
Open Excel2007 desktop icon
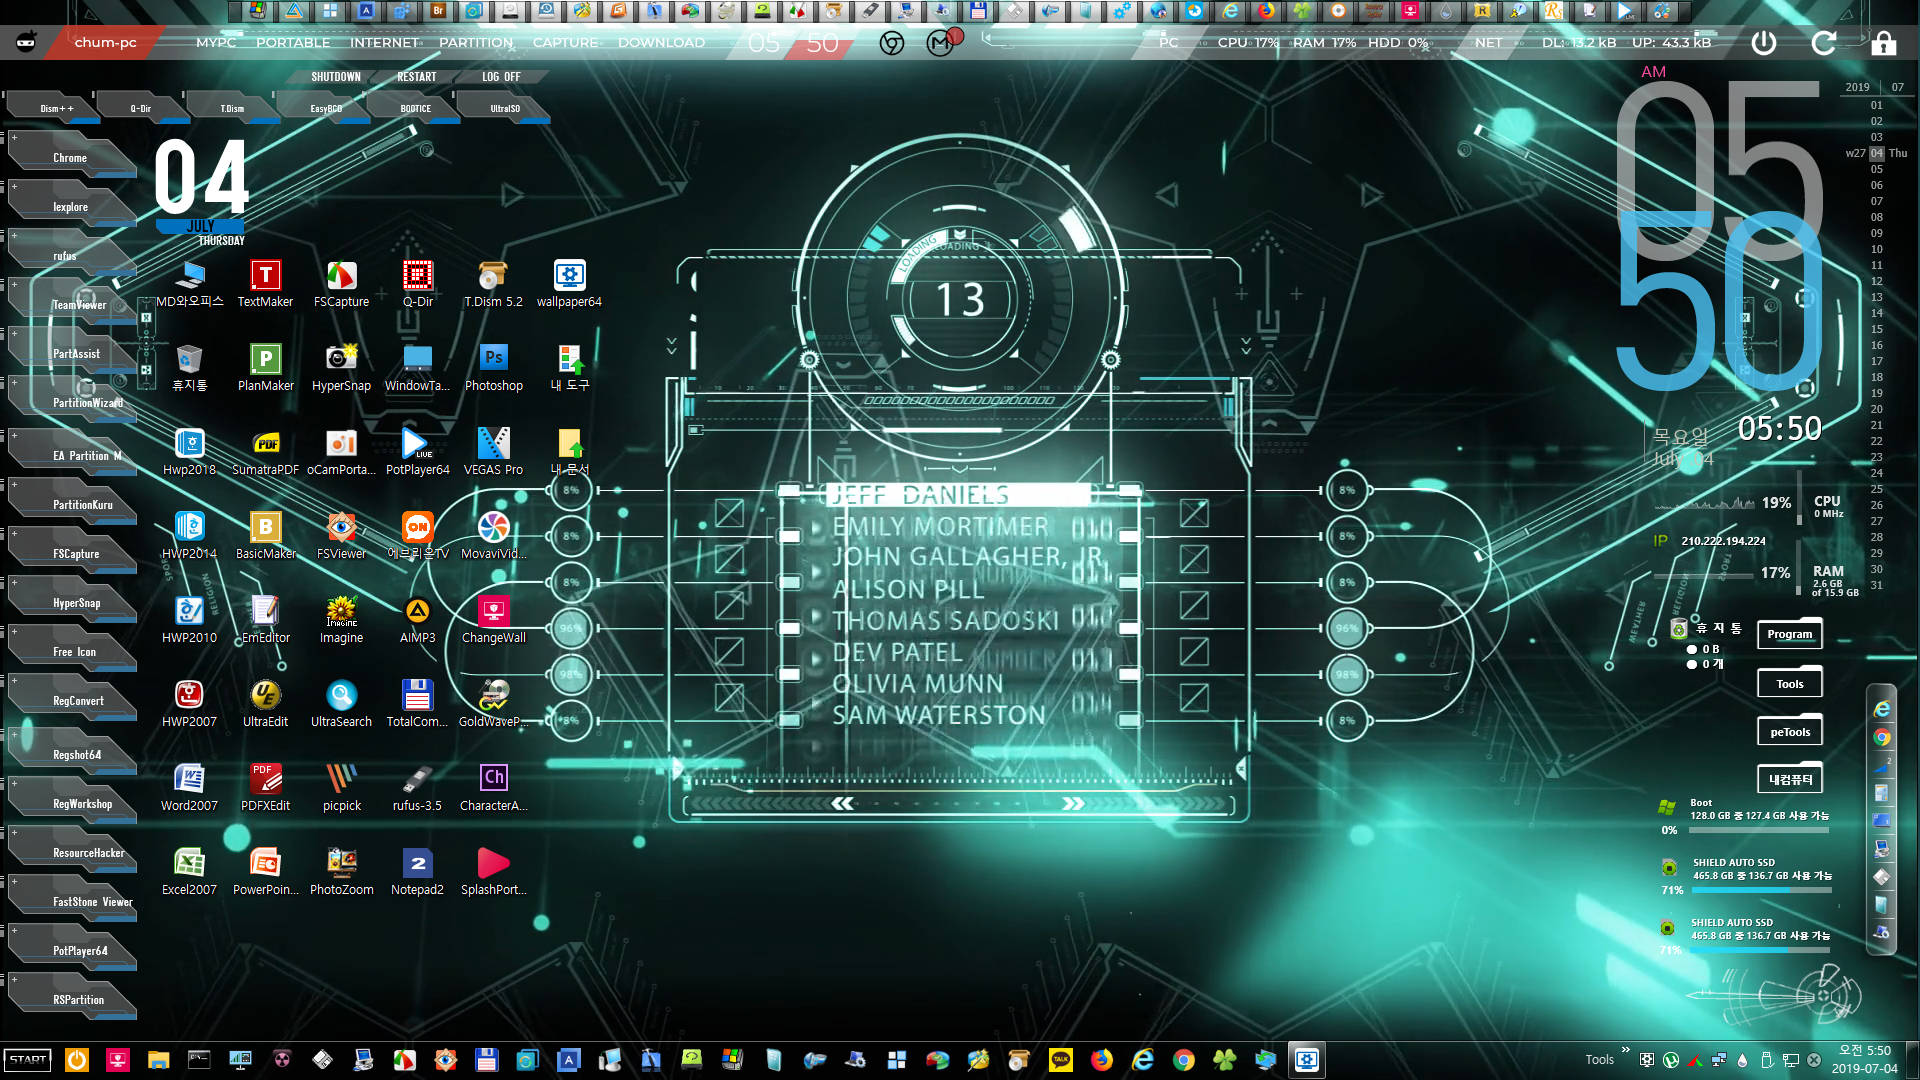(189, 871)
